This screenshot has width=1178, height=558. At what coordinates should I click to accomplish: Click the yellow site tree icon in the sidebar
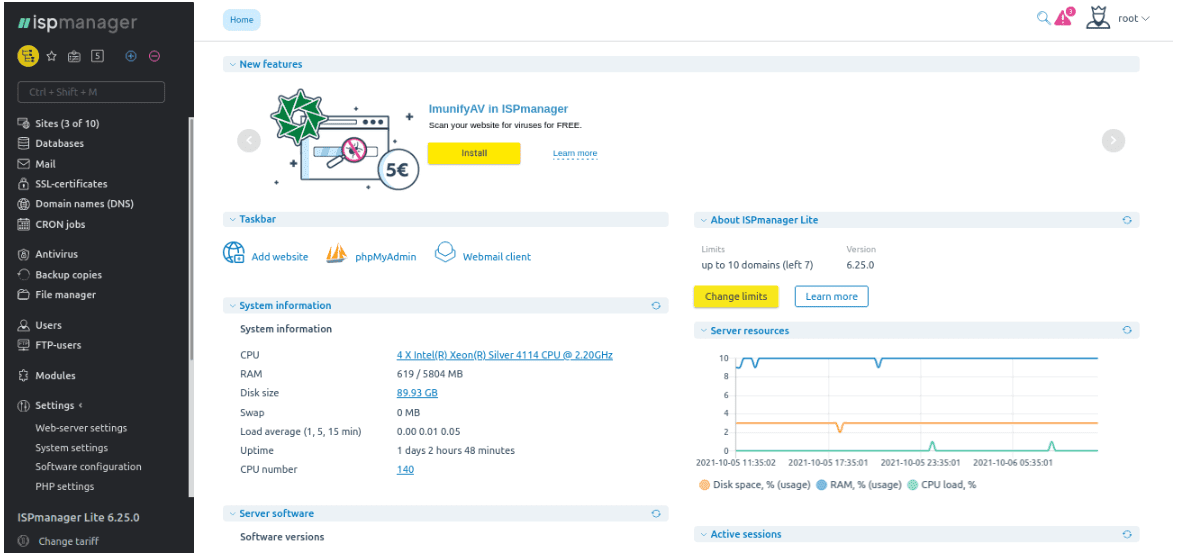coord(28,56)
